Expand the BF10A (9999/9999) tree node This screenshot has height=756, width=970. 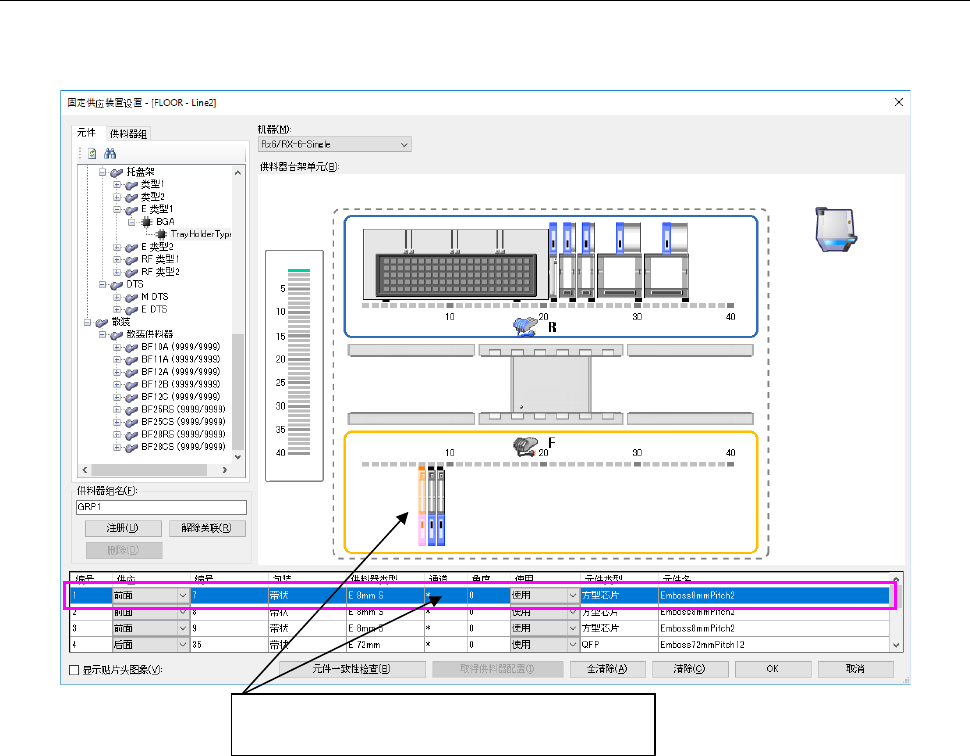(117, 346)
